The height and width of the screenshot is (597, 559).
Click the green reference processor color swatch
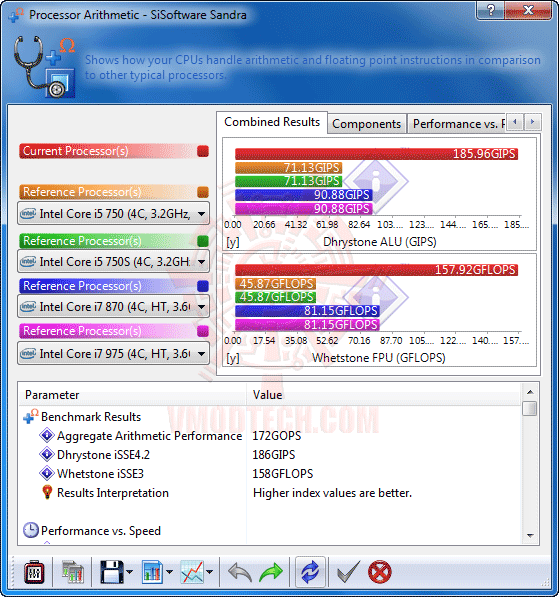pyautogui.click(x=203, y=241)
